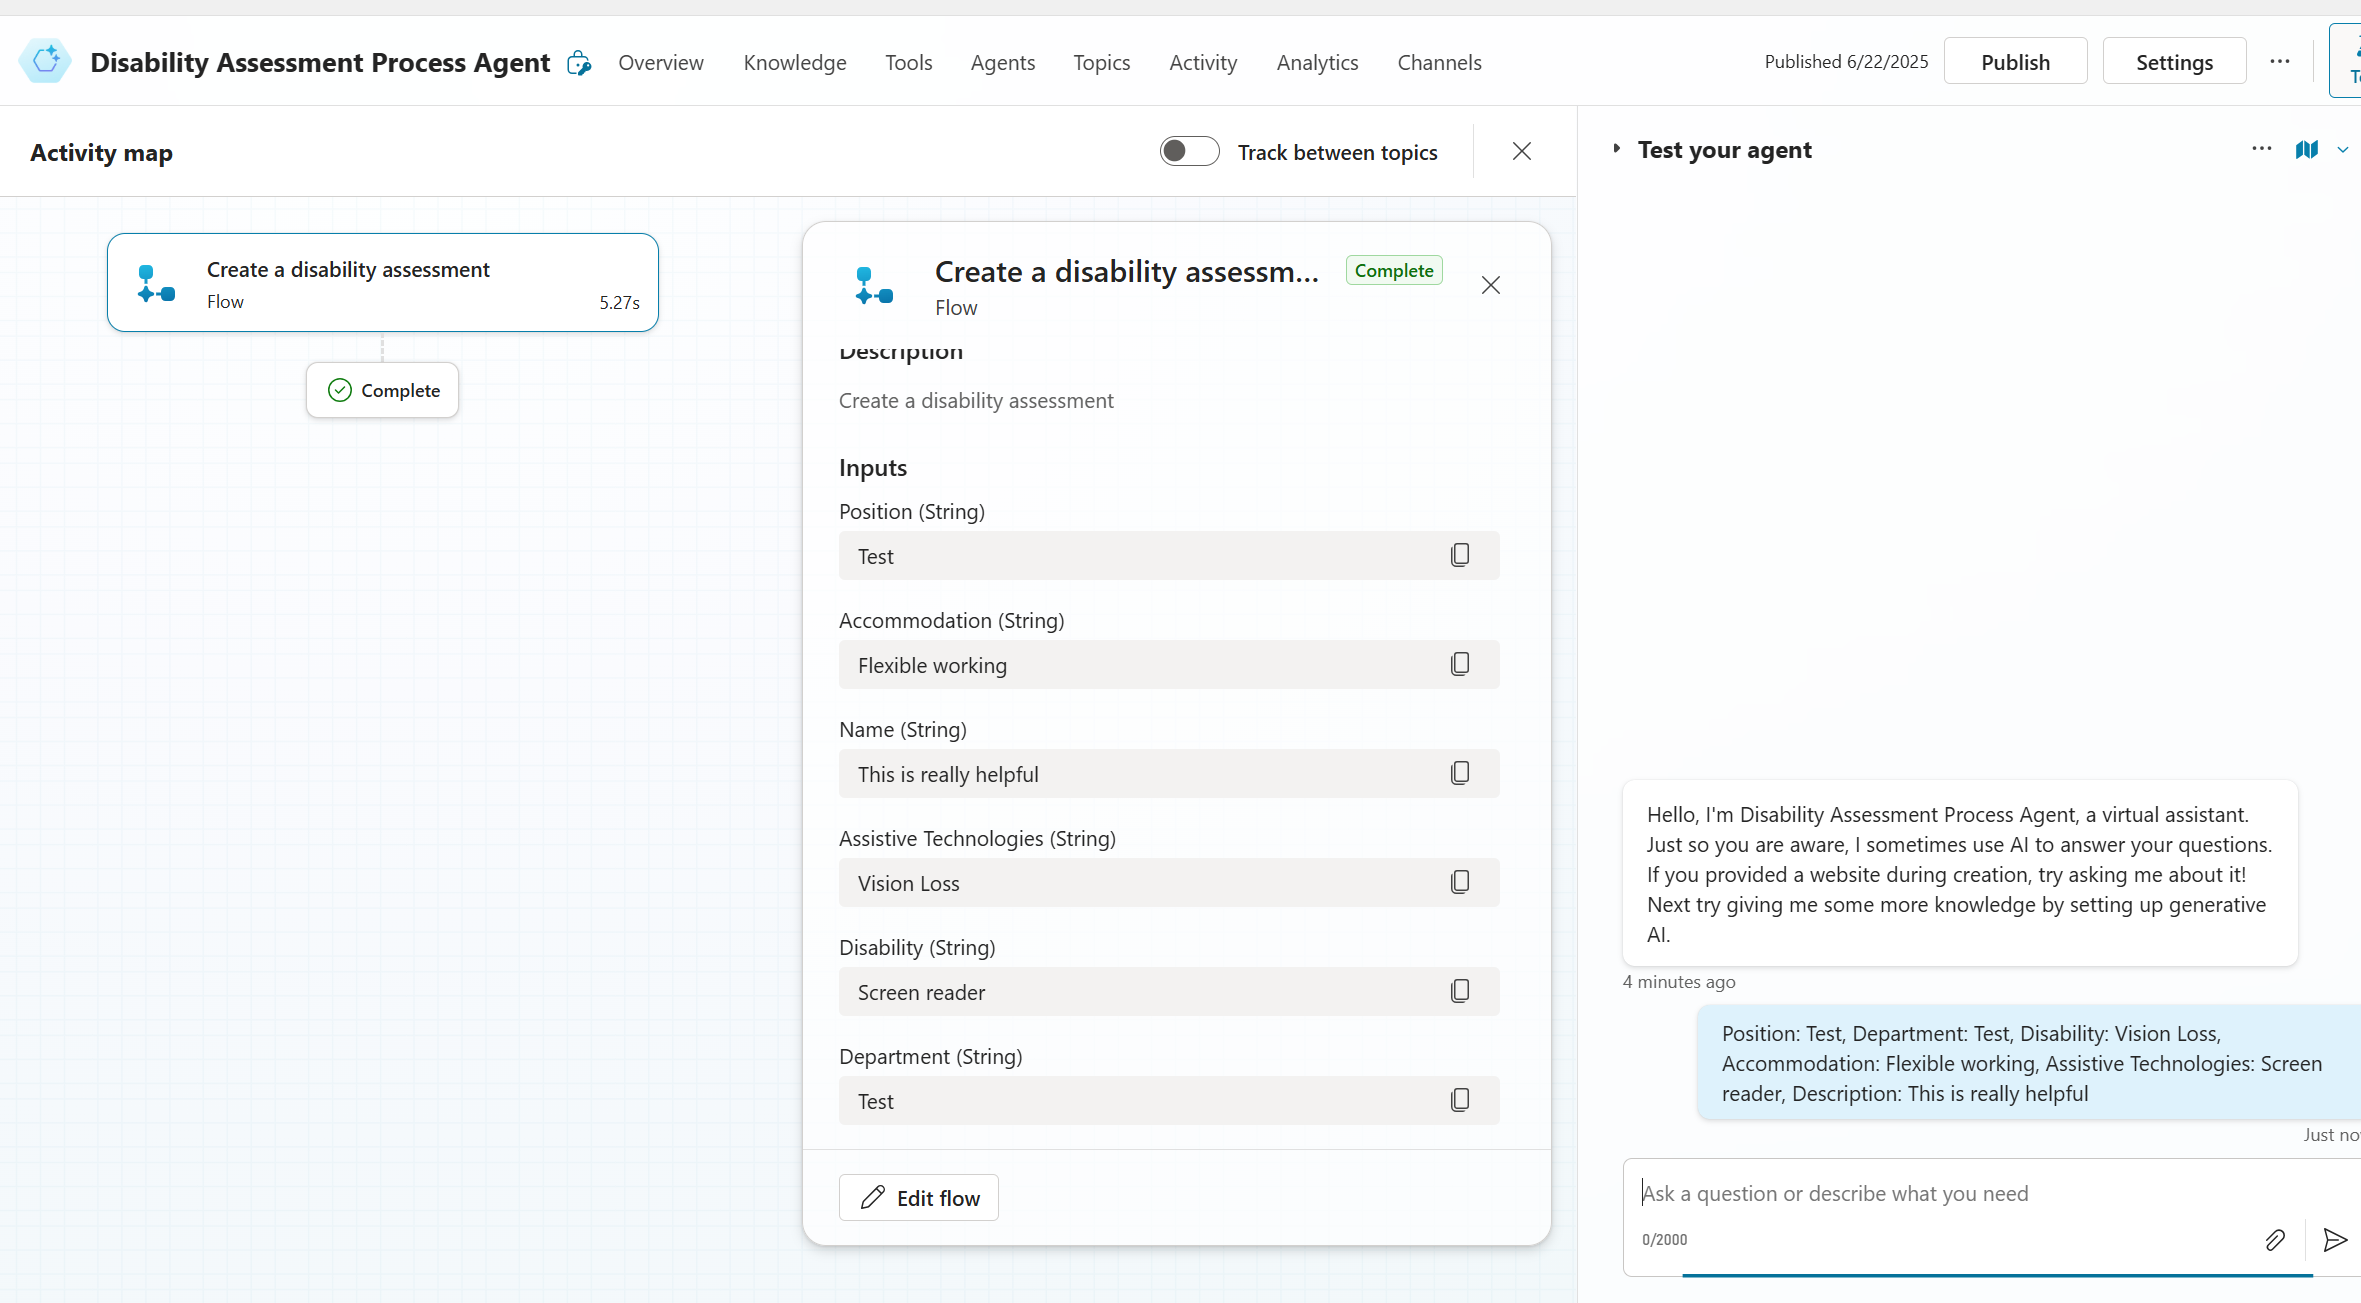Image resolution: width=2361 pixels, height=1303 pixels.
Task: Click the send message arrow icon
Action: [2334, 1240]
